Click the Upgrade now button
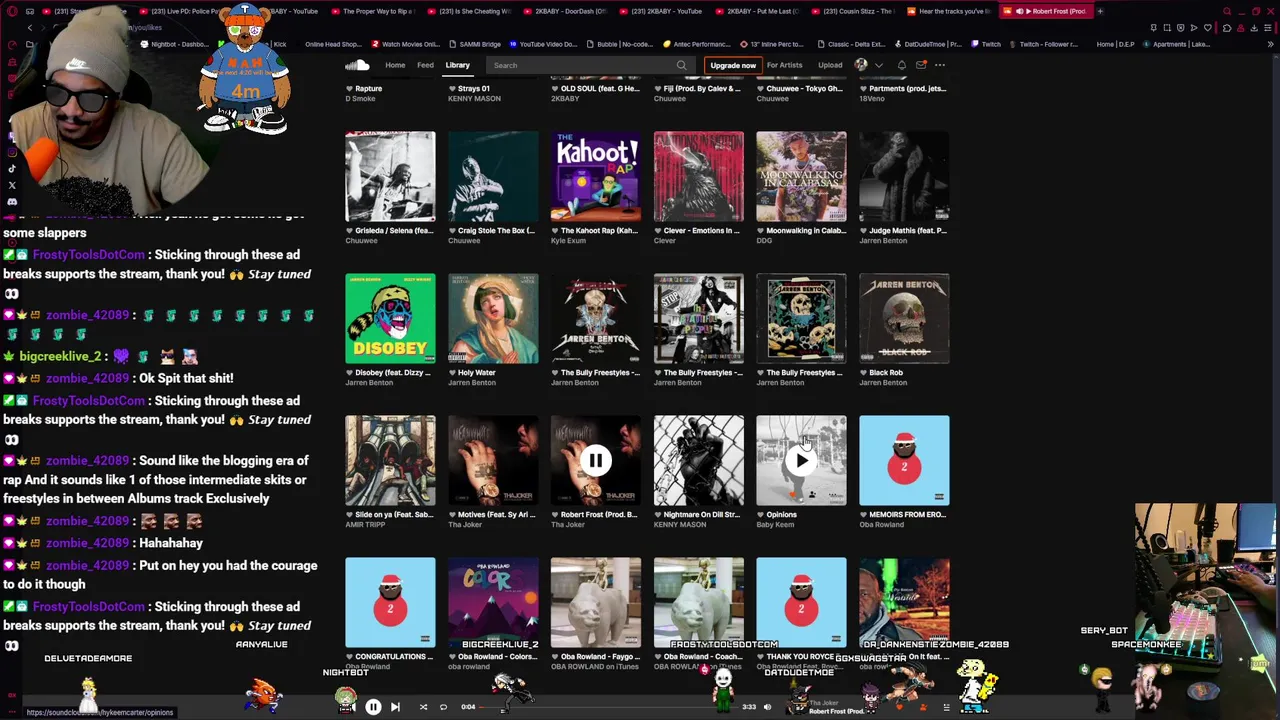Viewport: 1280px width, 720px height. click(733, 65)
